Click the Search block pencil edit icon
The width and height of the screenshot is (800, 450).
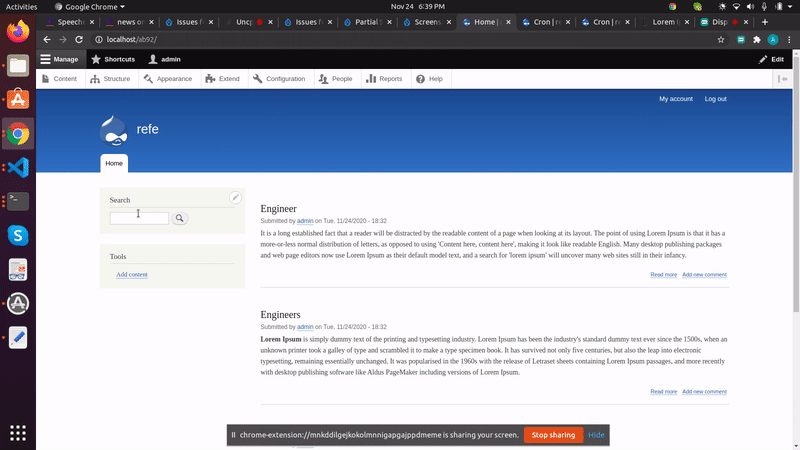coord(235,197)
